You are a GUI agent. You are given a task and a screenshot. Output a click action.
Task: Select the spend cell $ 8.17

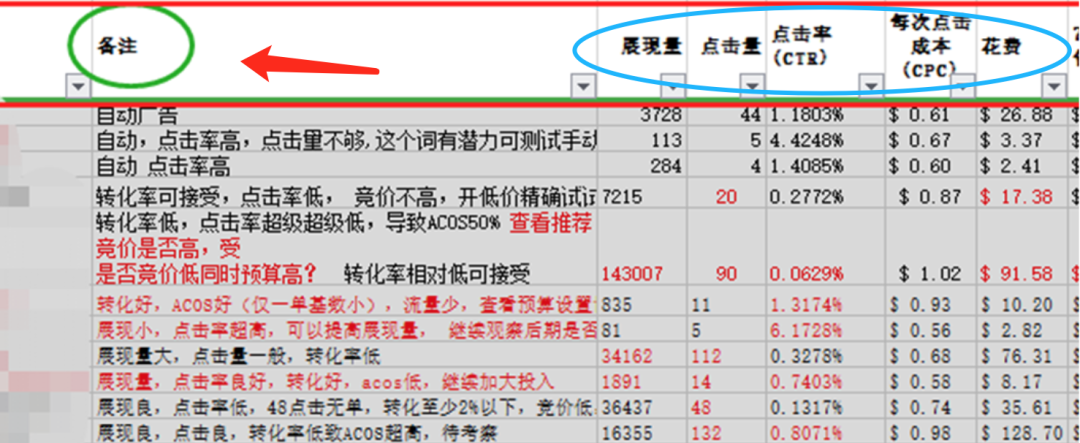(1021, 381)
